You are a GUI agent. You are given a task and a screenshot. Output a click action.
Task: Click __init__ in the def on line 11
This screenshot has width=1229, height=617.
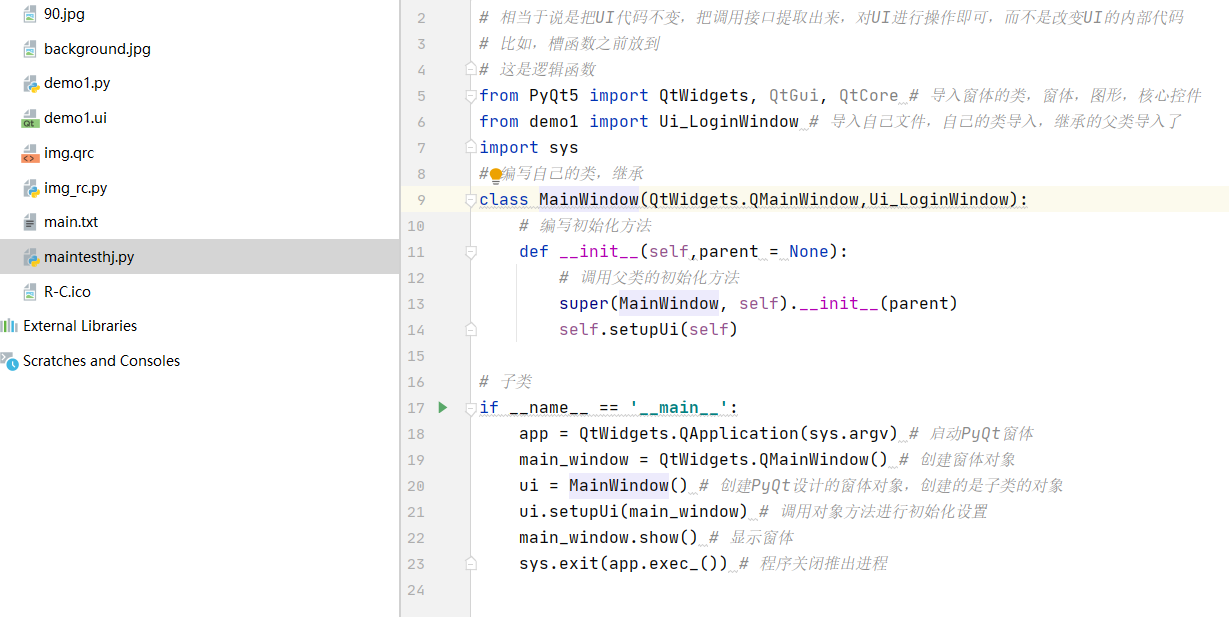[599, 252]
